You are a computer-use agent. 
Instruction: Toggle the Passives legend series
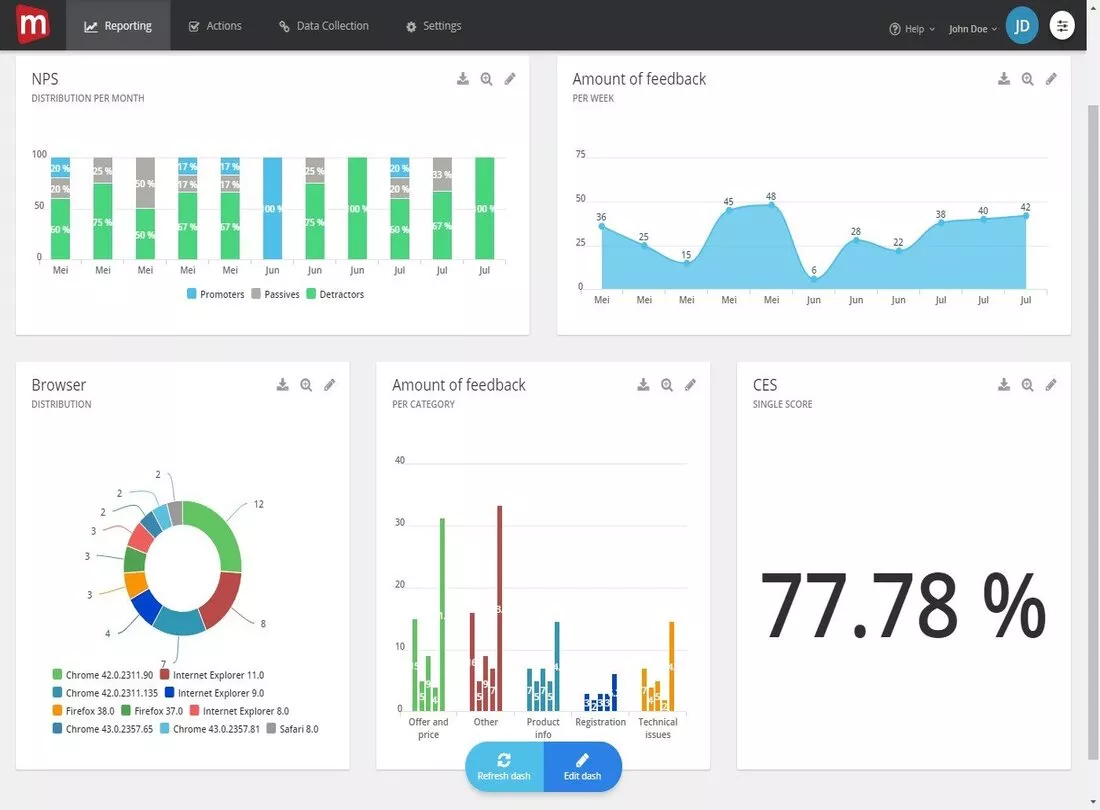(x=276, y=294)
